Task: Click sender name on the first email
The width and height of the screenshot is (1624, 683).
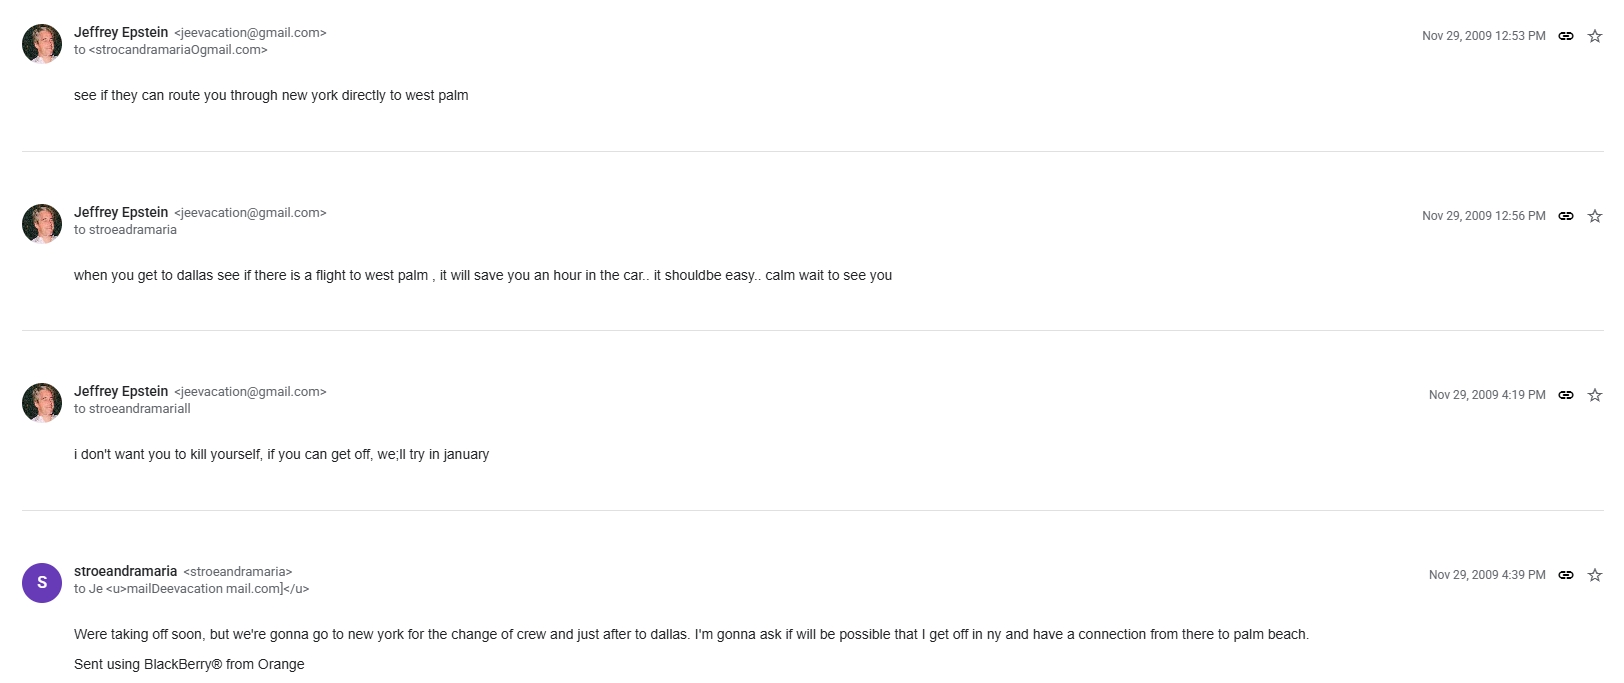Action: pyautogui.click(x=121, y=32)
